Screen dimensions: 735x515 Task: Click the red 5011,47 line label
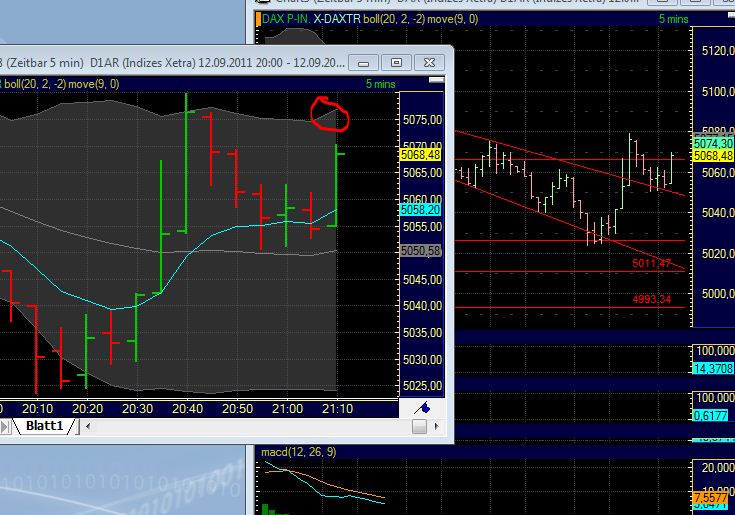click(652, 263)
